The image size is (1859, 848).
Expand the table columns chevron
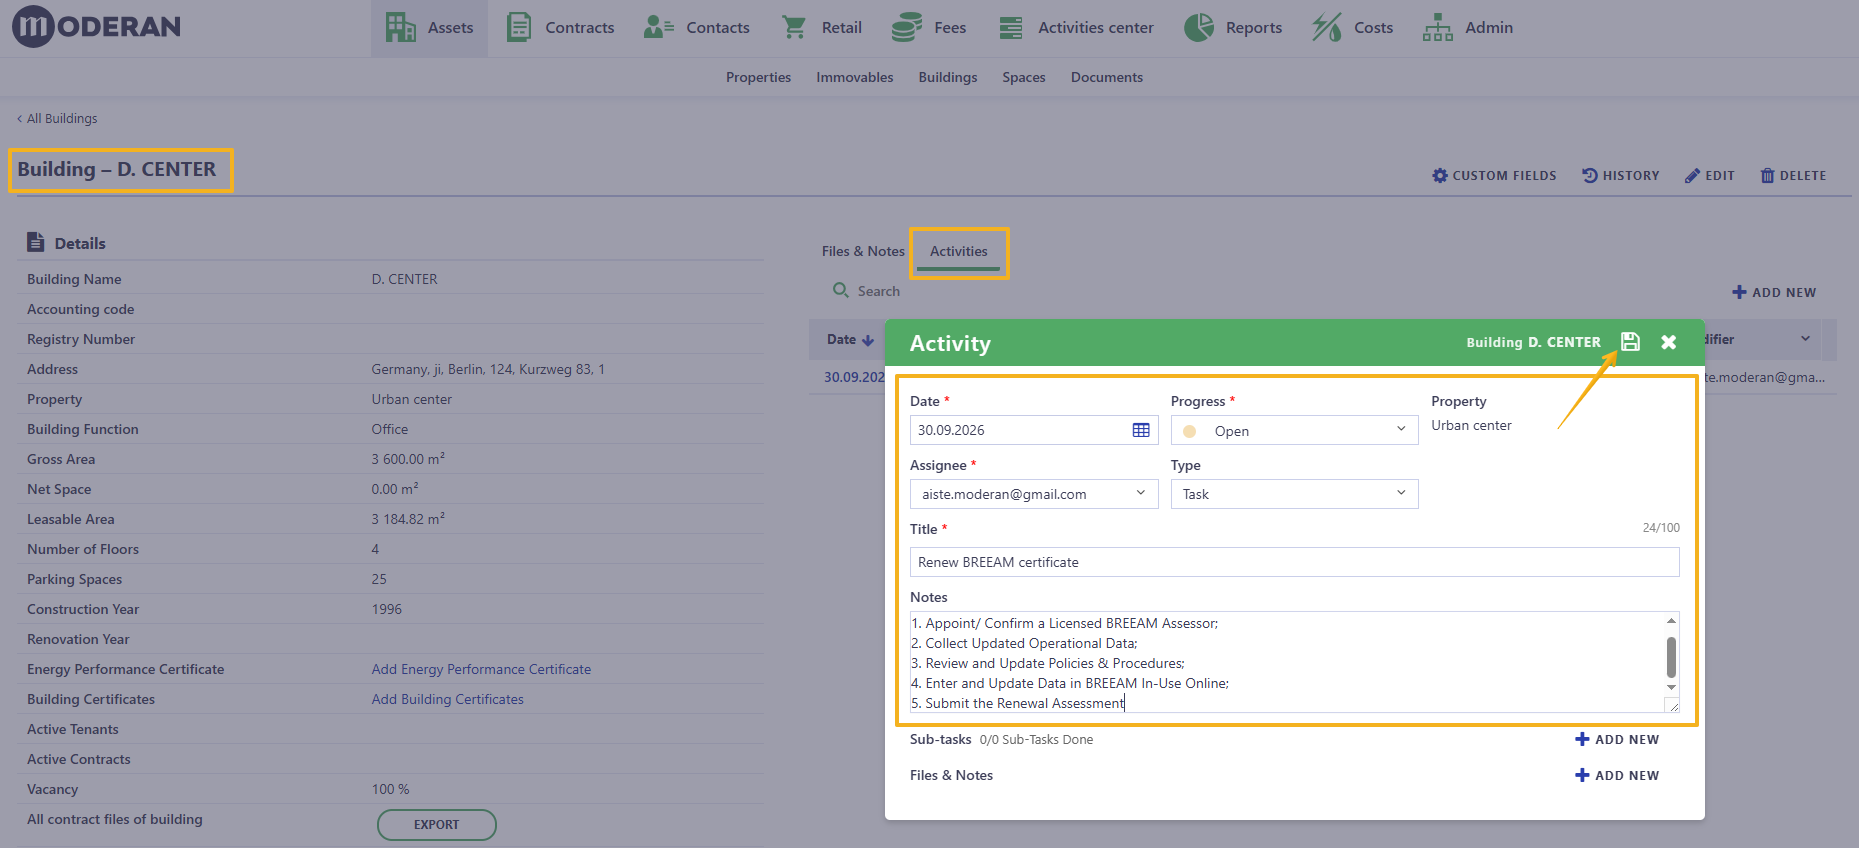(1805, 339)
